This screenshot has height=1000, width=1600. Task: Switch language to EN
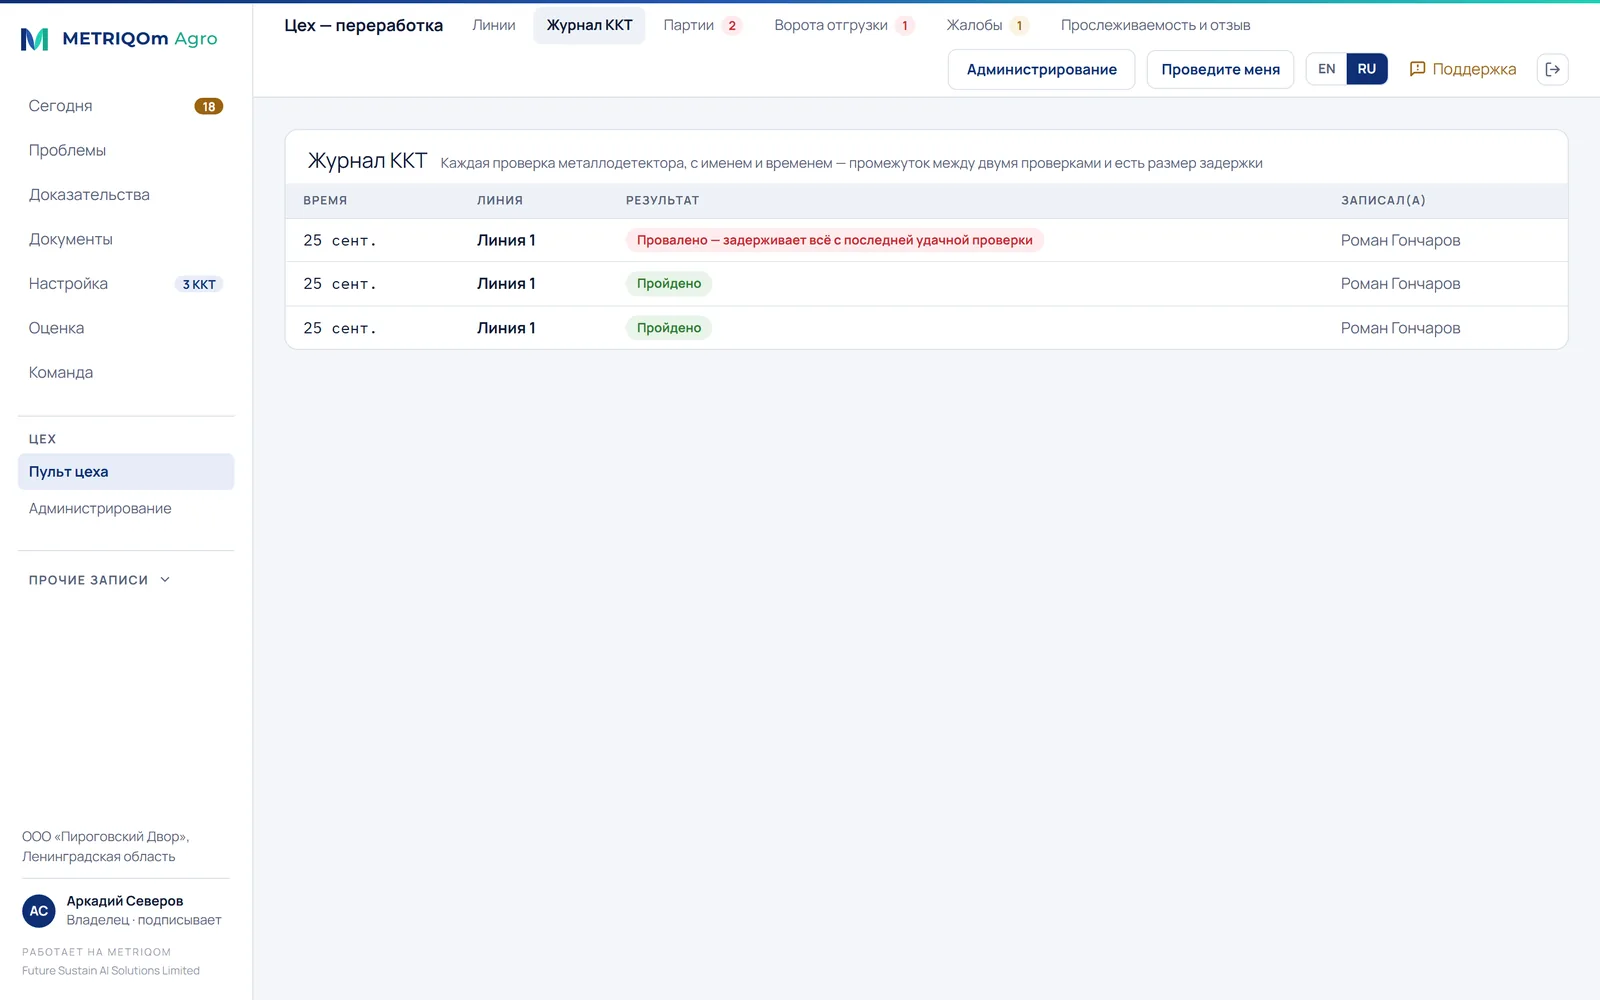pos(1326,69)
